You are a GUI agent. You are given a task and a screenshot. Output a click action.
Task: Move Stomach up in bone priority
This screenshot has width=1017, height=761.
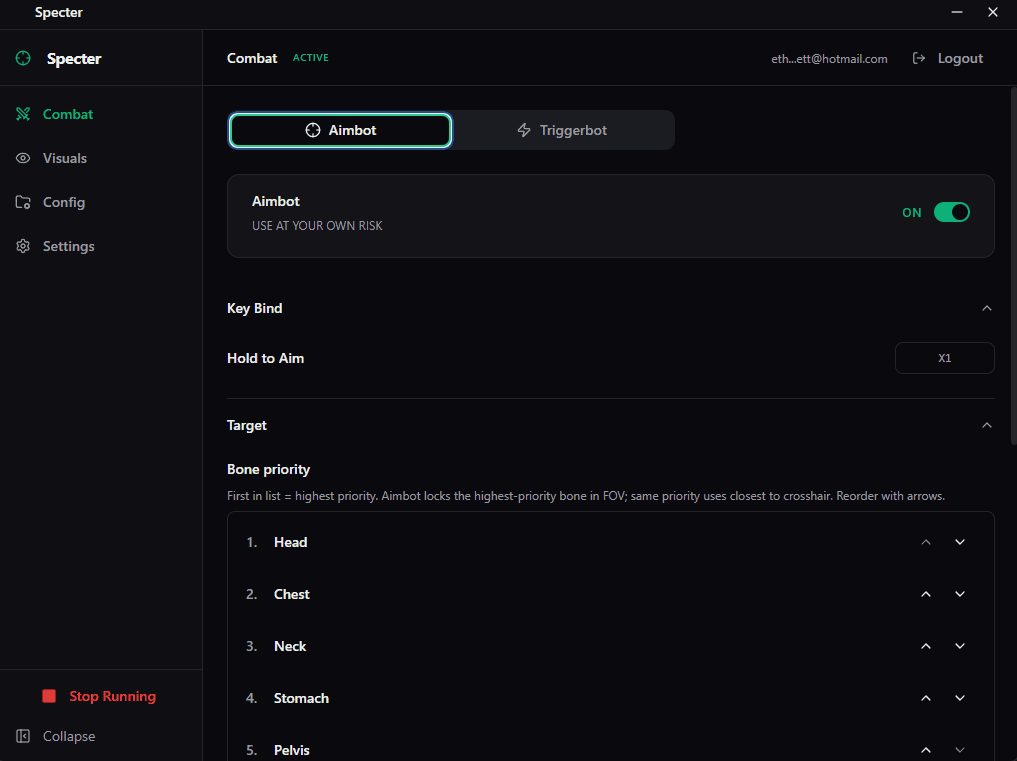pyautogui.click(x=926, y=698)
